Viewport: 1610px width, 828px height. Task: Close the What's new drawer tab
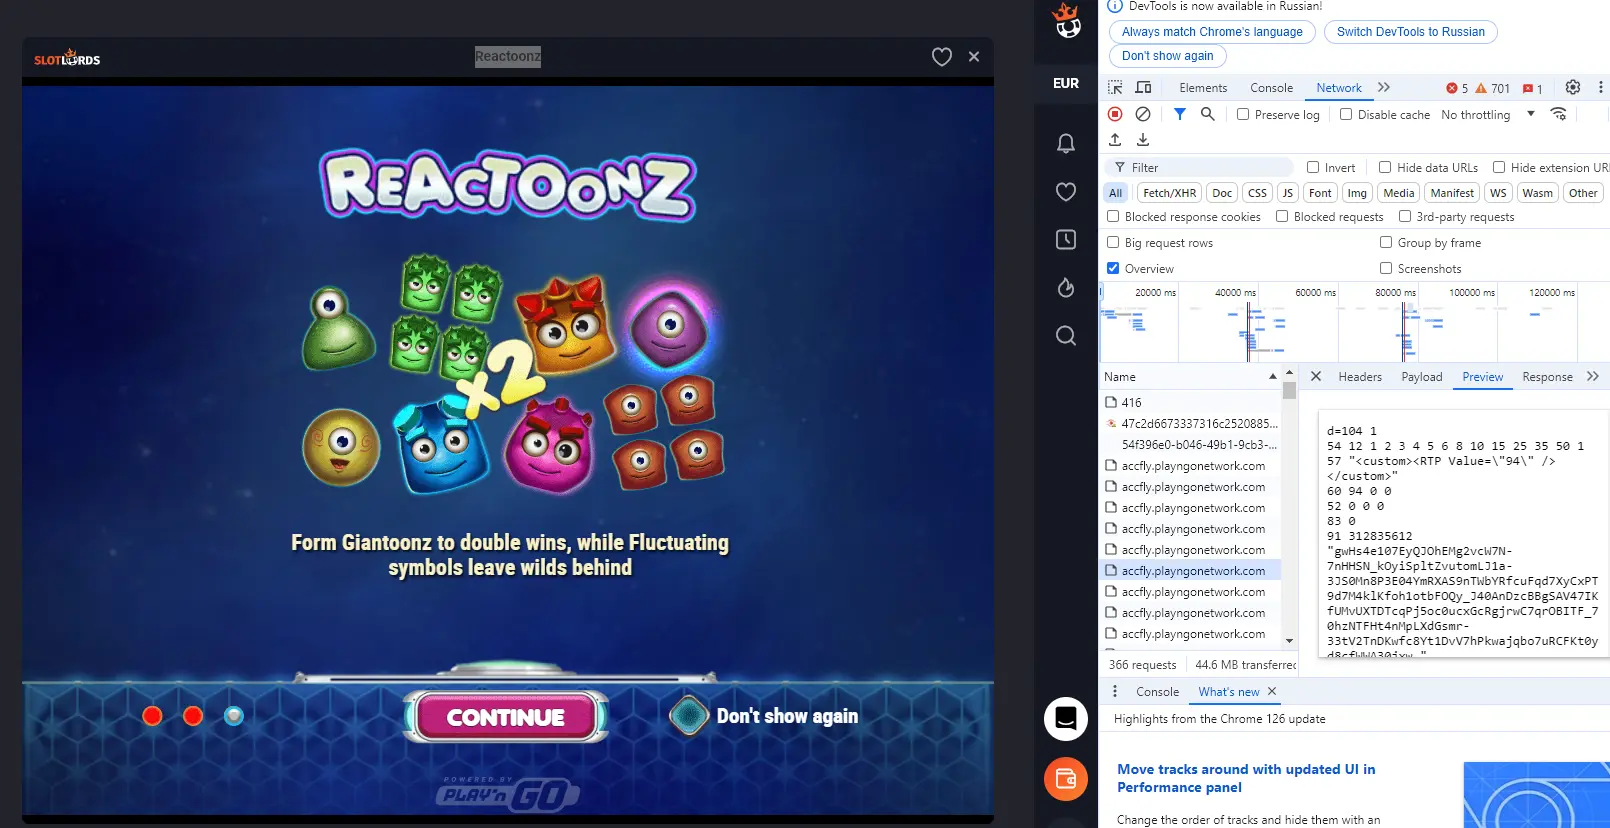1272,691
